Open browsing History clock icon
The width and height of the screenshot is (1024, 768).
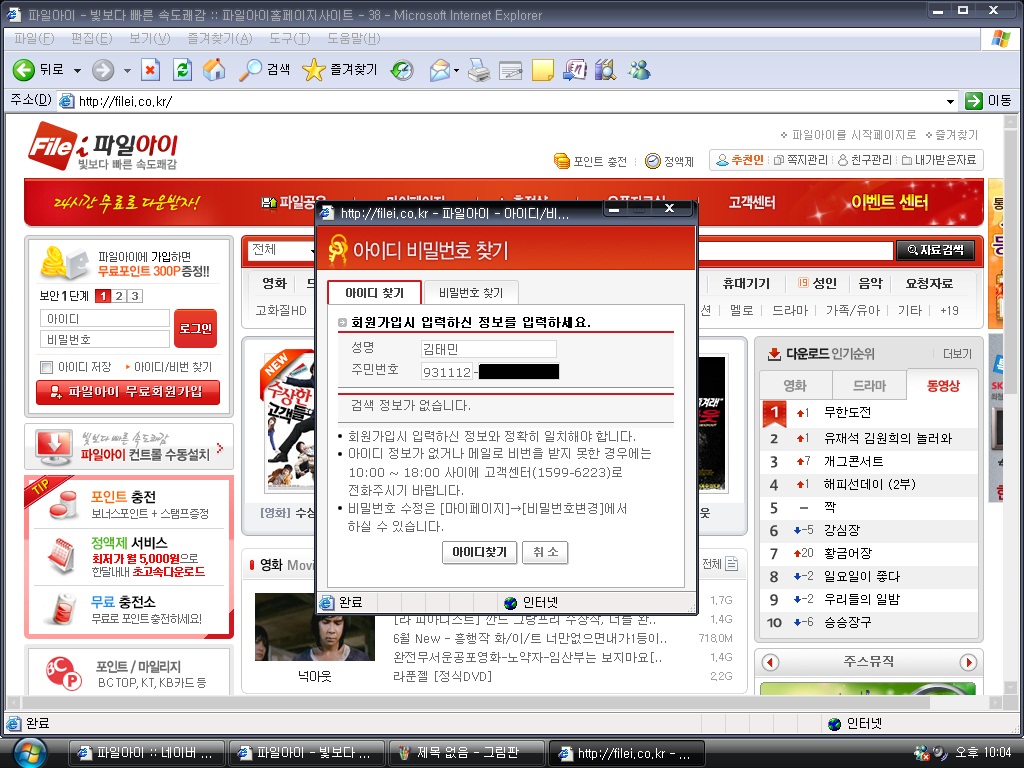click(402, 69)
